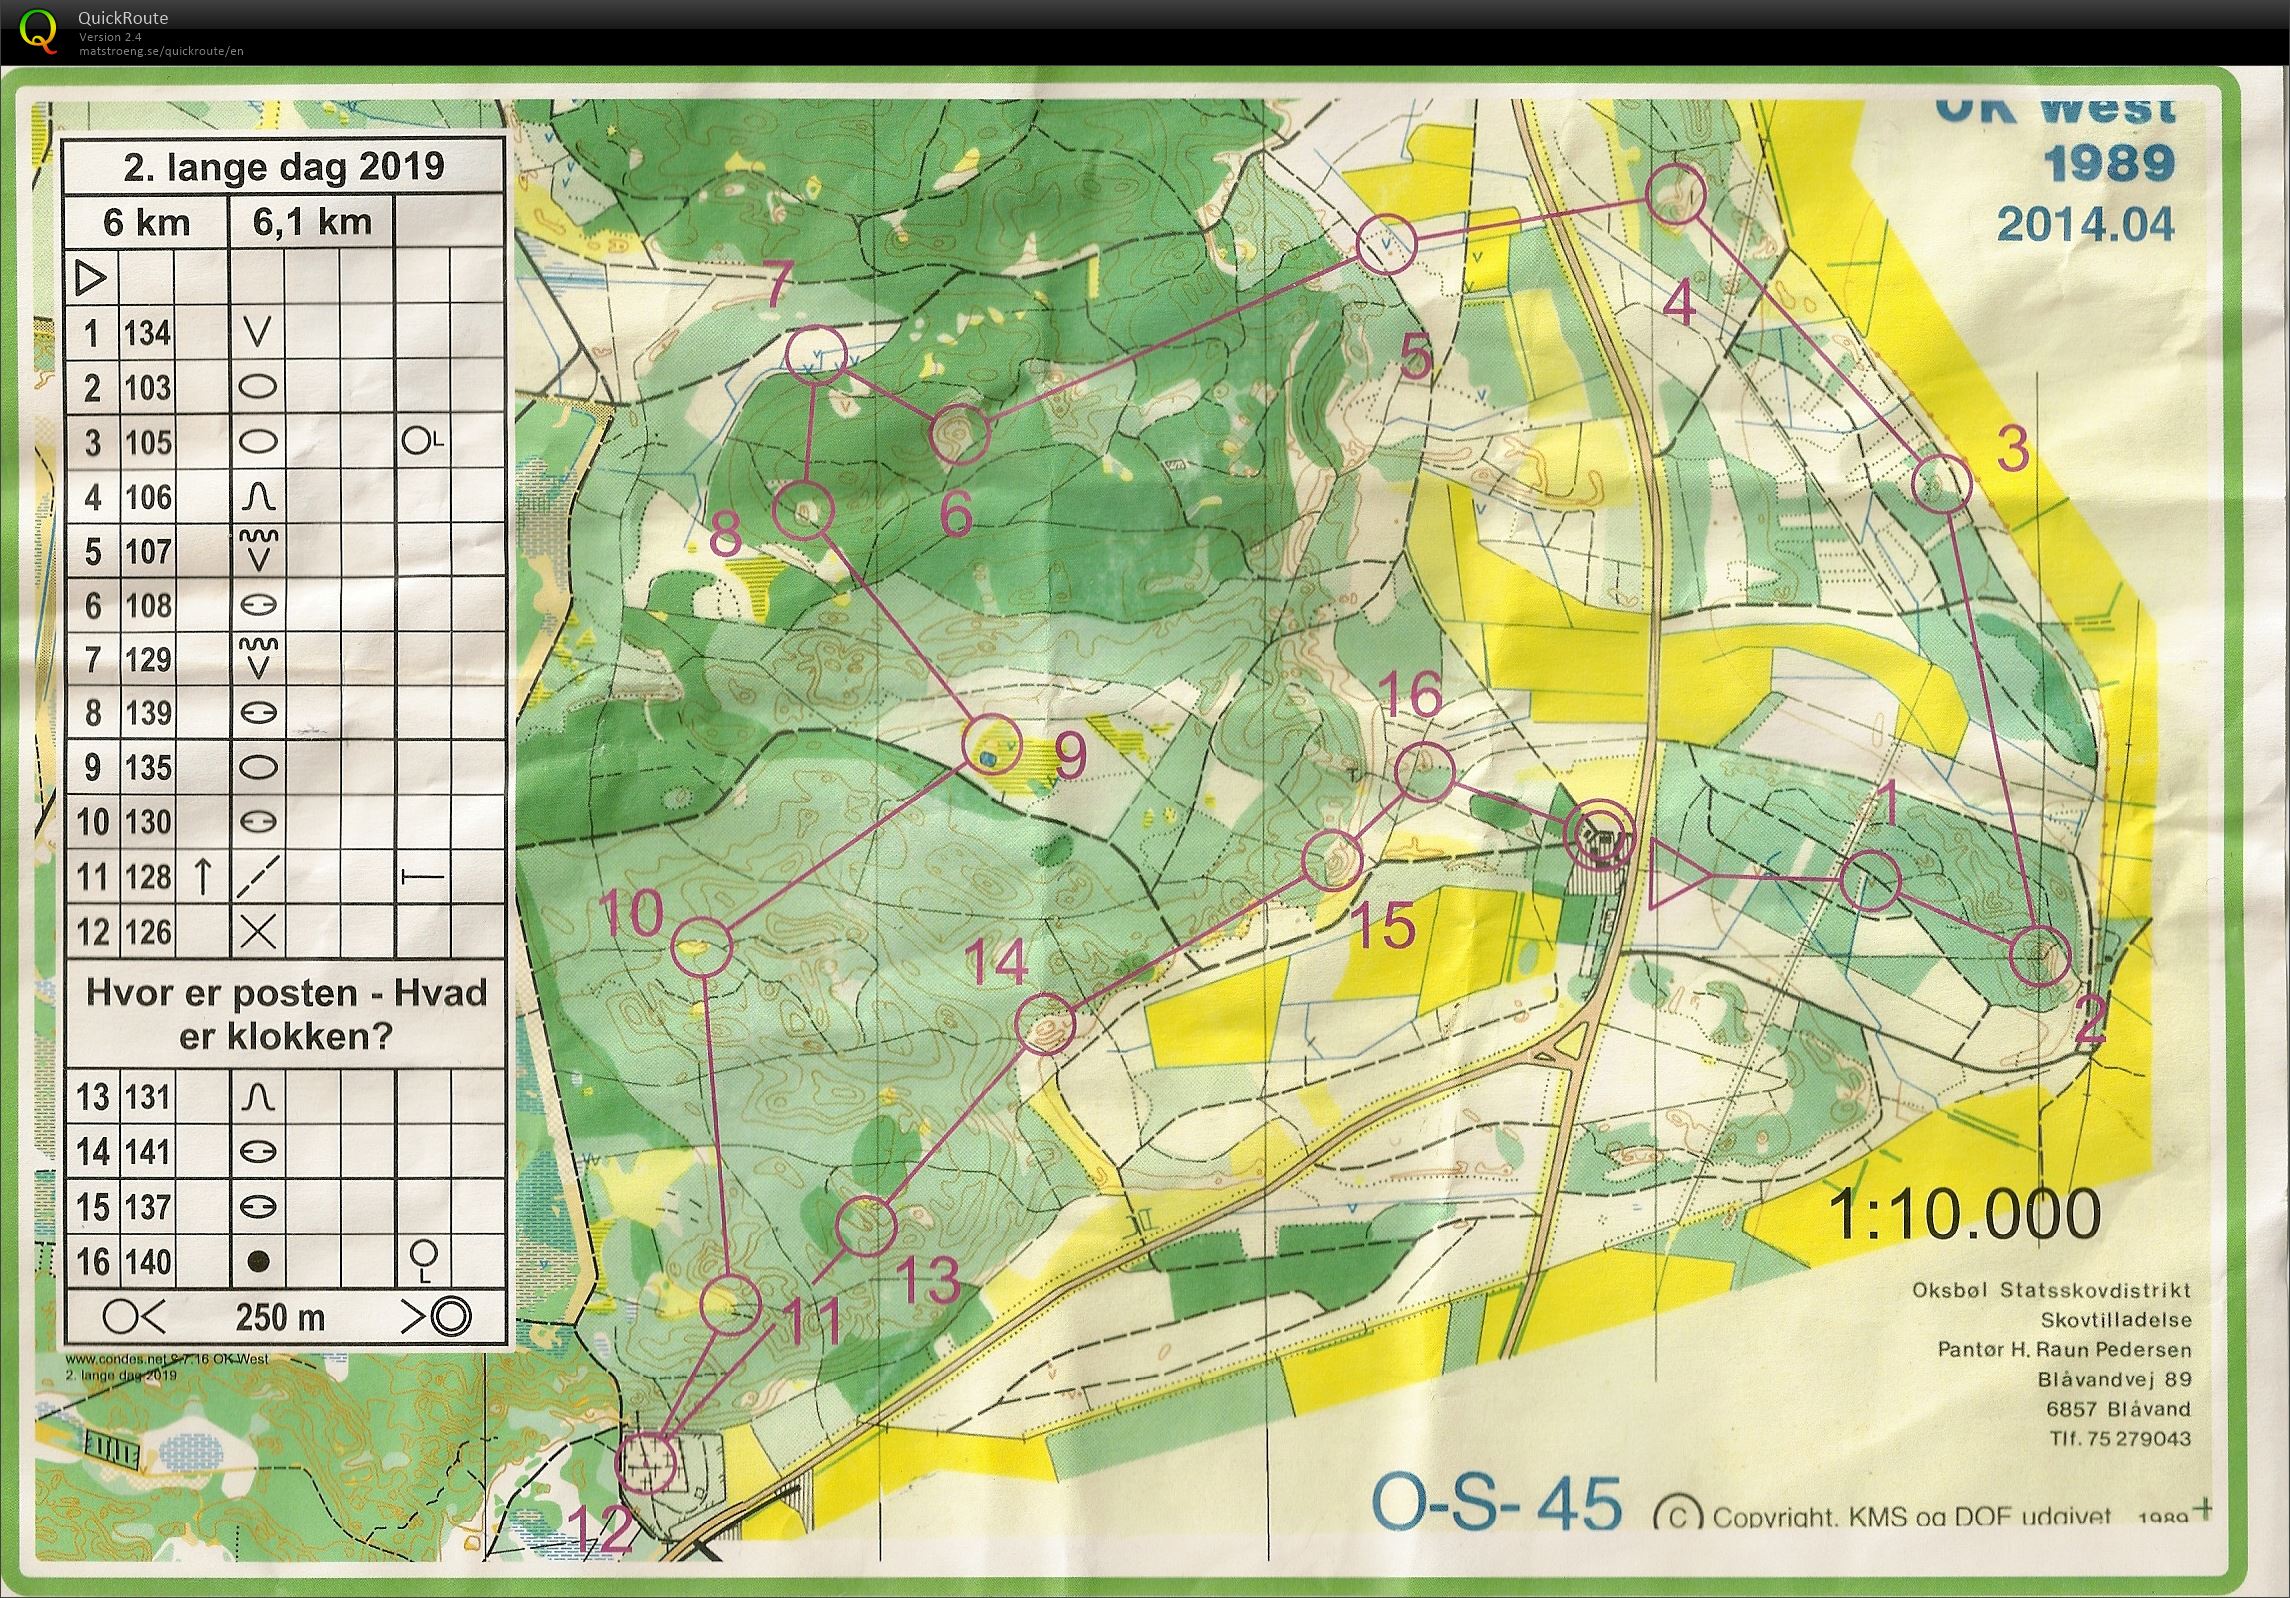Click the circle-L symbol in row 140

(x=423, y=1260)
